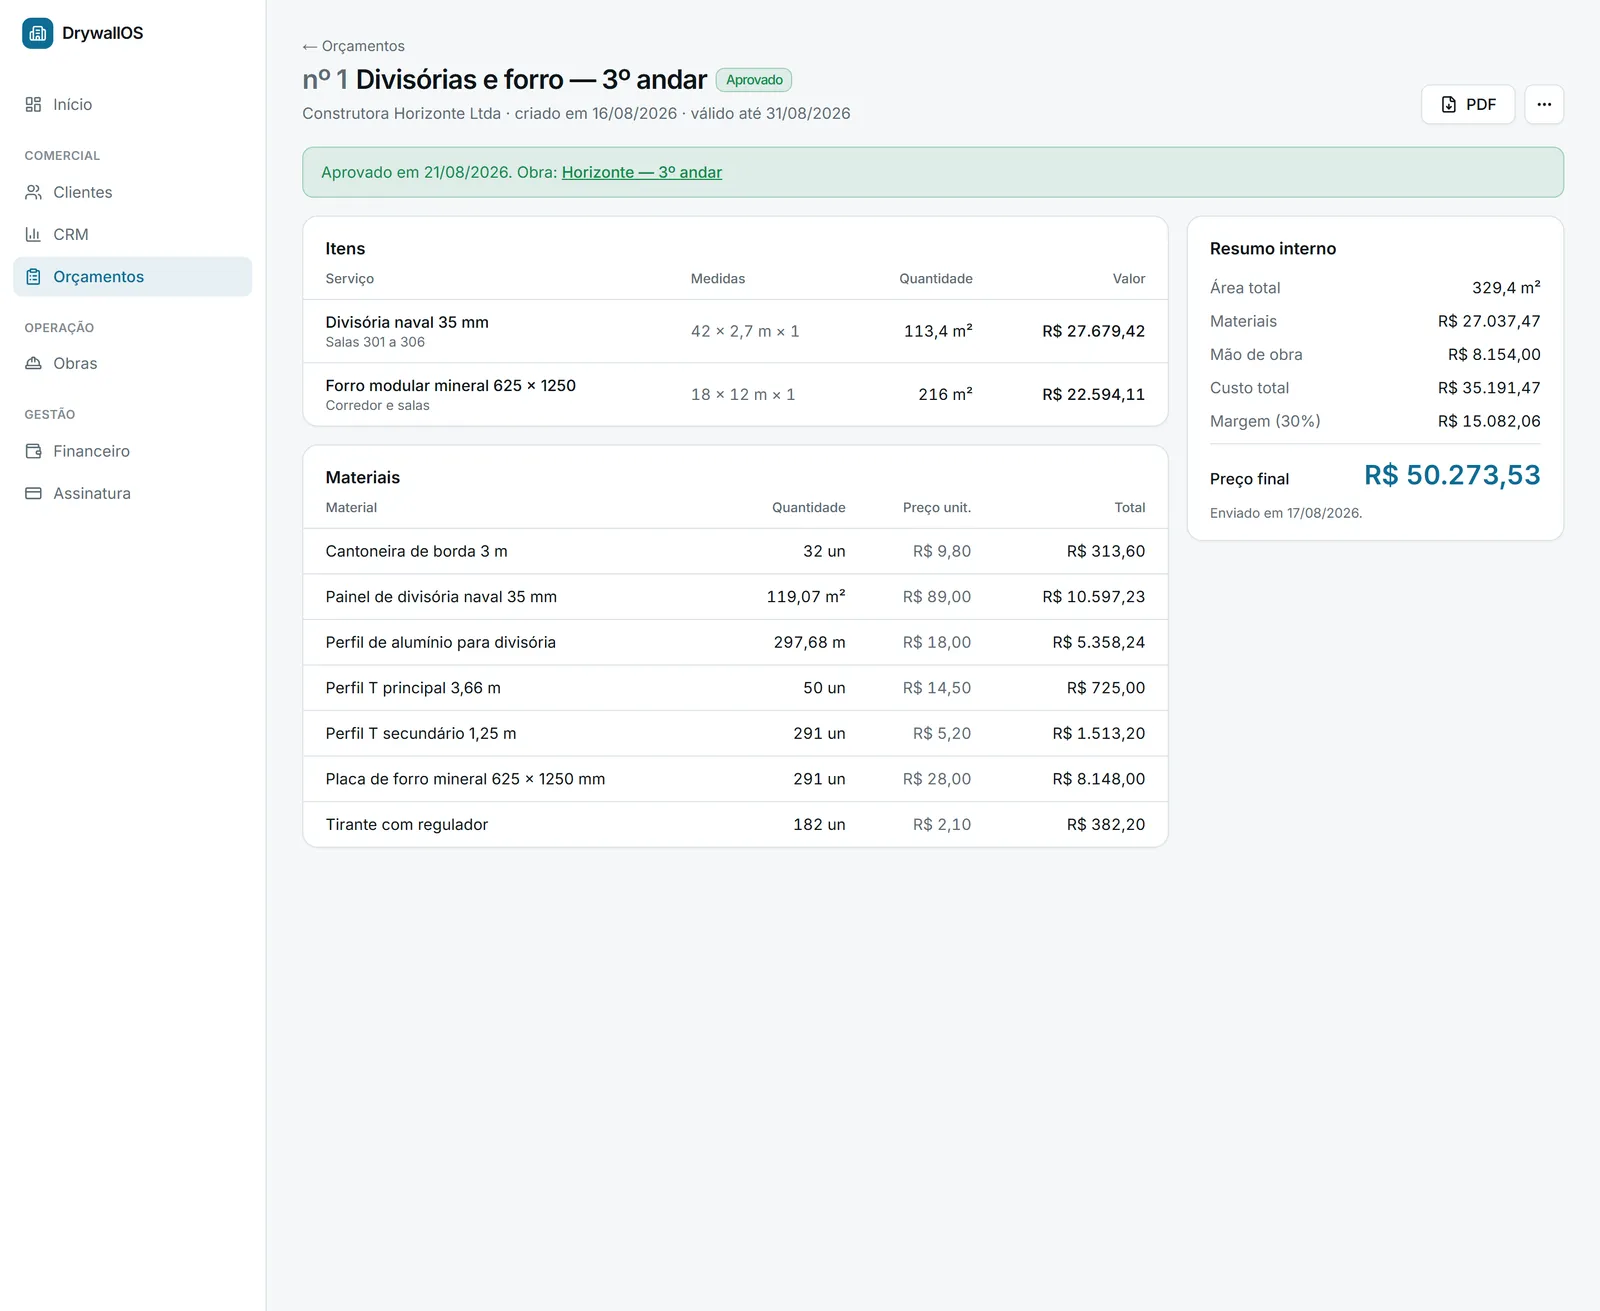The image size is (1600, 1311).
Task: Go back to Orçamentos list
Action: pos(353,46)
